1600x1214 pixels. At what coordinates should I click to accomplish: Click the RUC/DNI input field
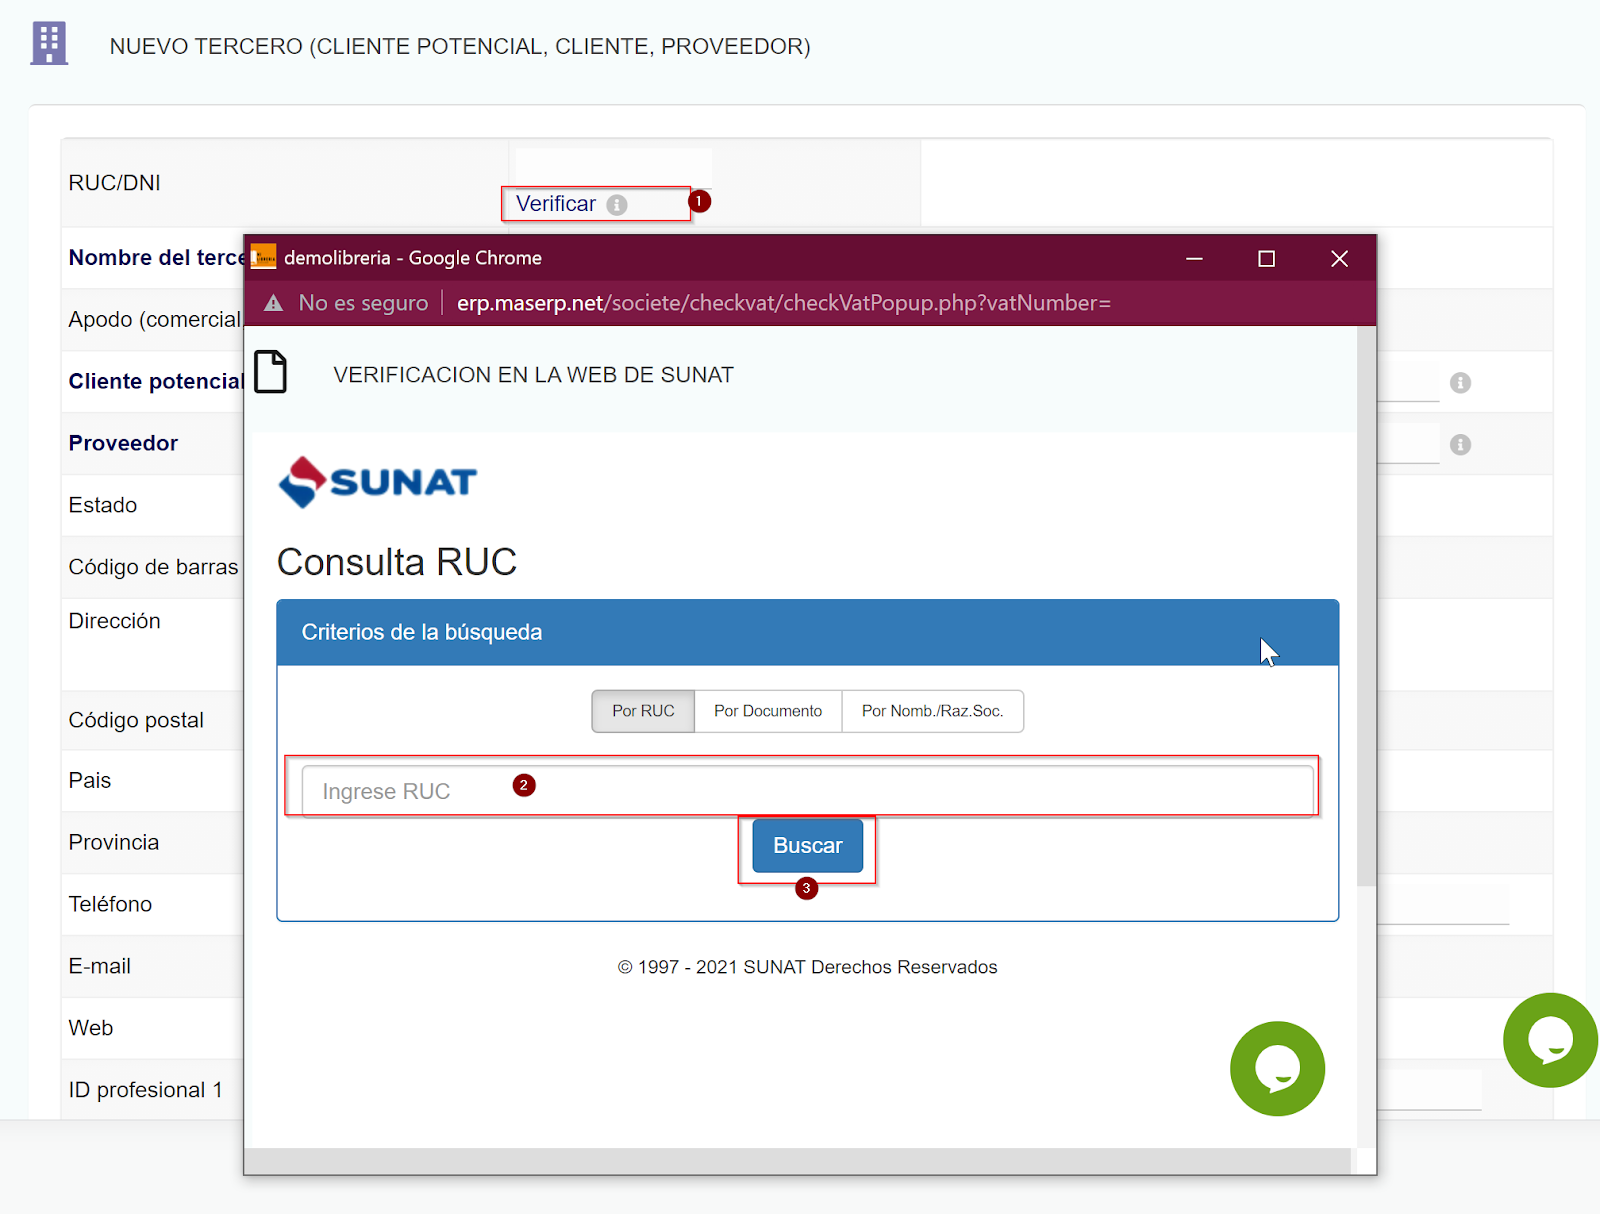[x=614, y=167]
